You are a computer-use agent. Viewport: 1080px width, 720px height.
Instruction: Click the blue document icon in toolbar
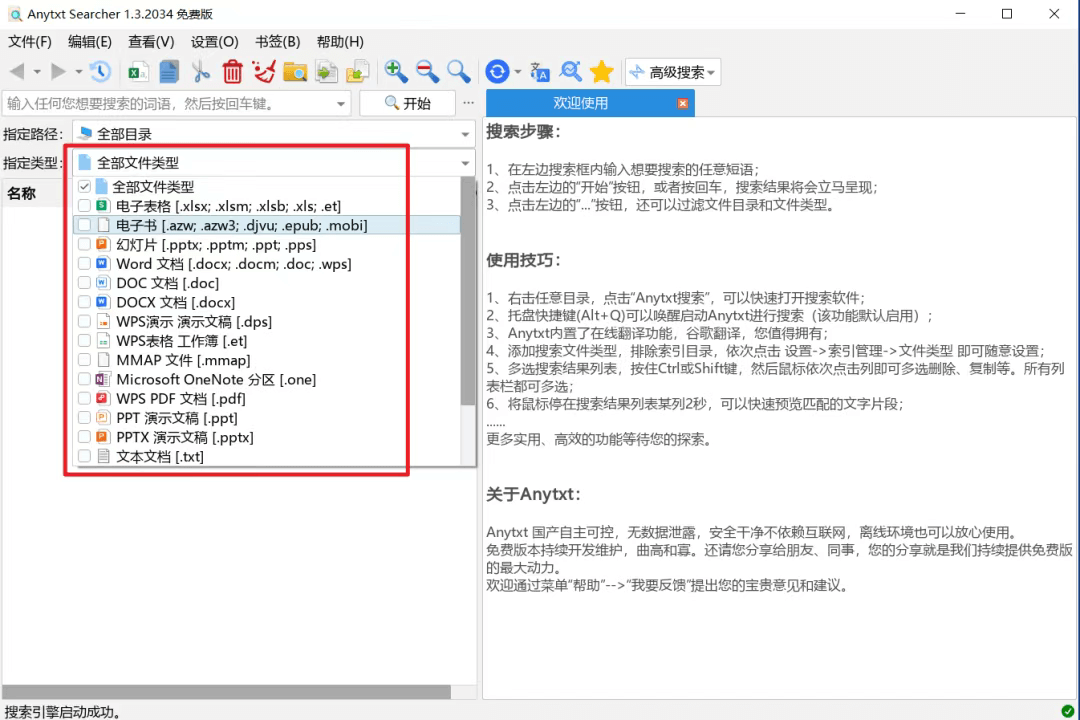click(x=169, y=72)
